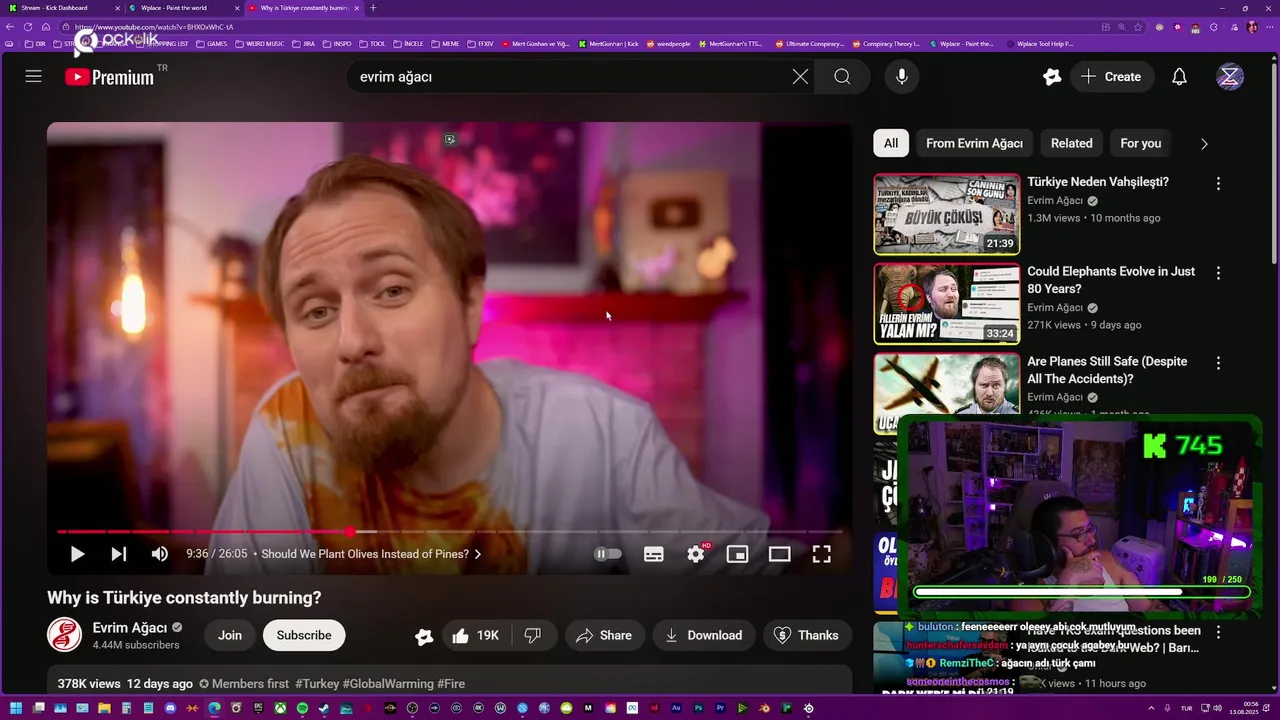Click sparkle Ask icon next to like button
The image size is (1280, 720).
[424, 636]
